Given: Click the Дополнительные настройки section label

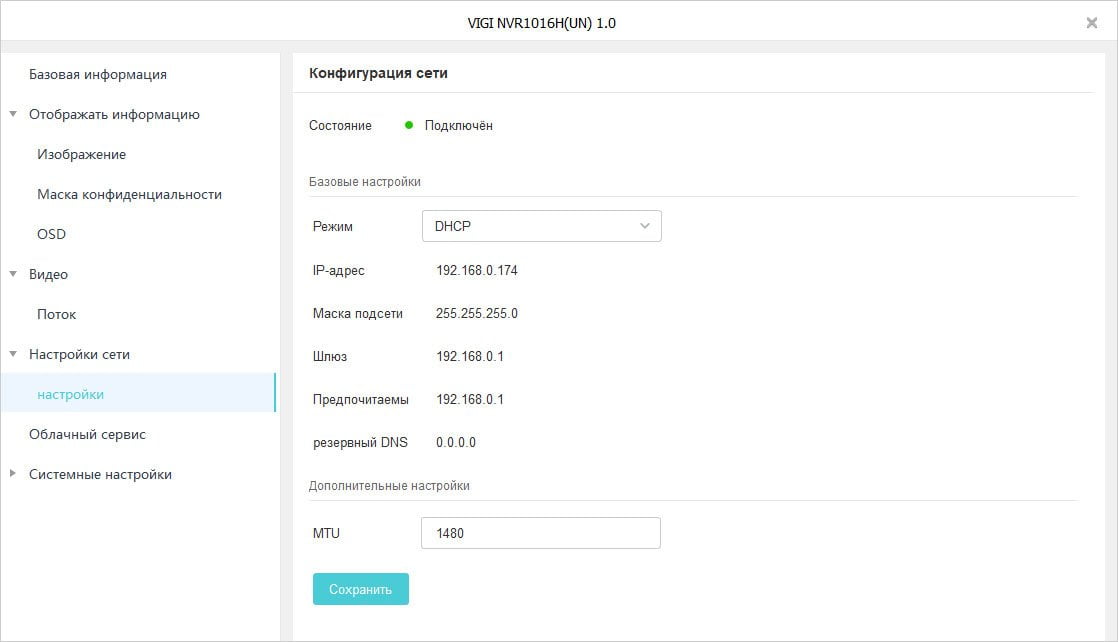Looking at the screenshot, I should (x=389, y=486).
